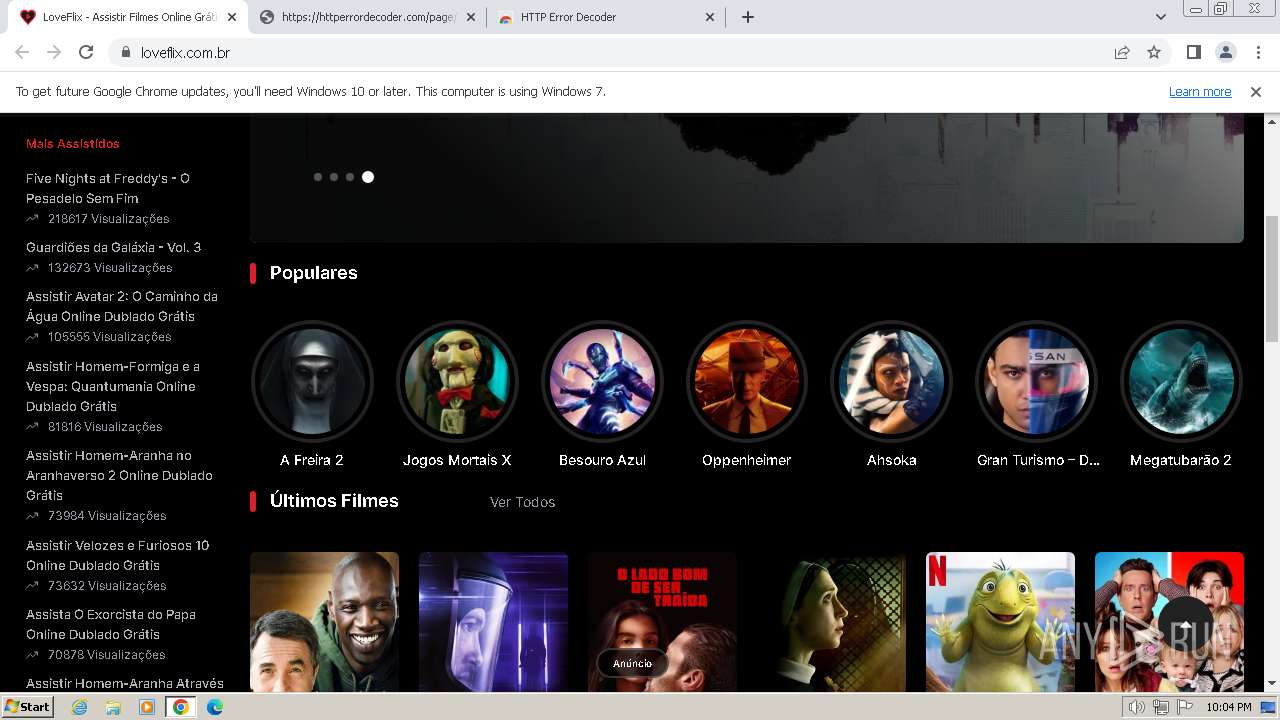
Task: Open a new browser tab
Action: [747, 17]
